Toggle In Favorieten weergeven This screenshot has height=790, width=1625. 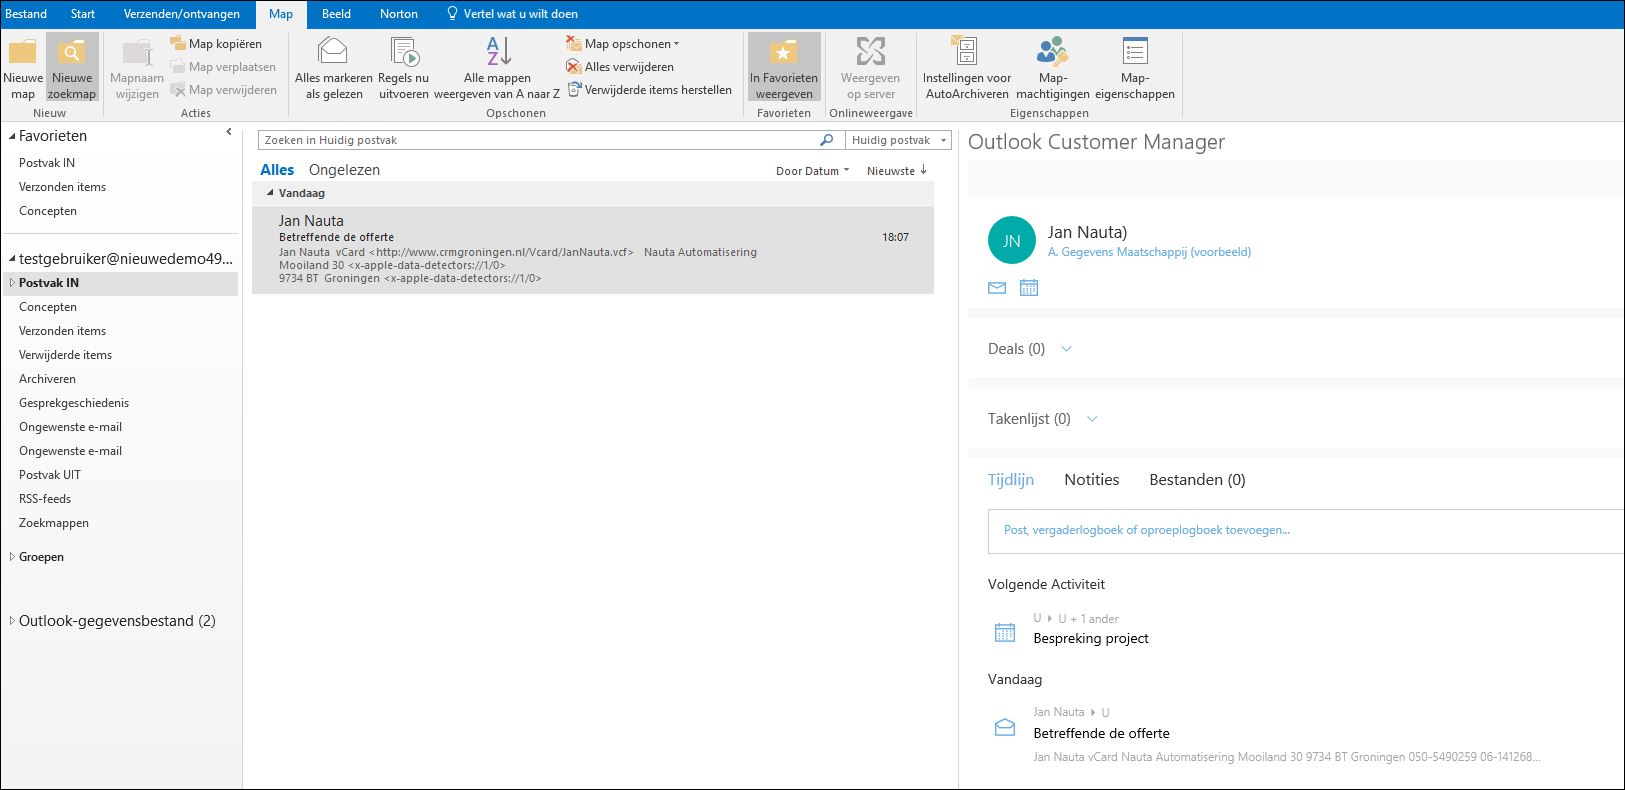coord(784,68)
